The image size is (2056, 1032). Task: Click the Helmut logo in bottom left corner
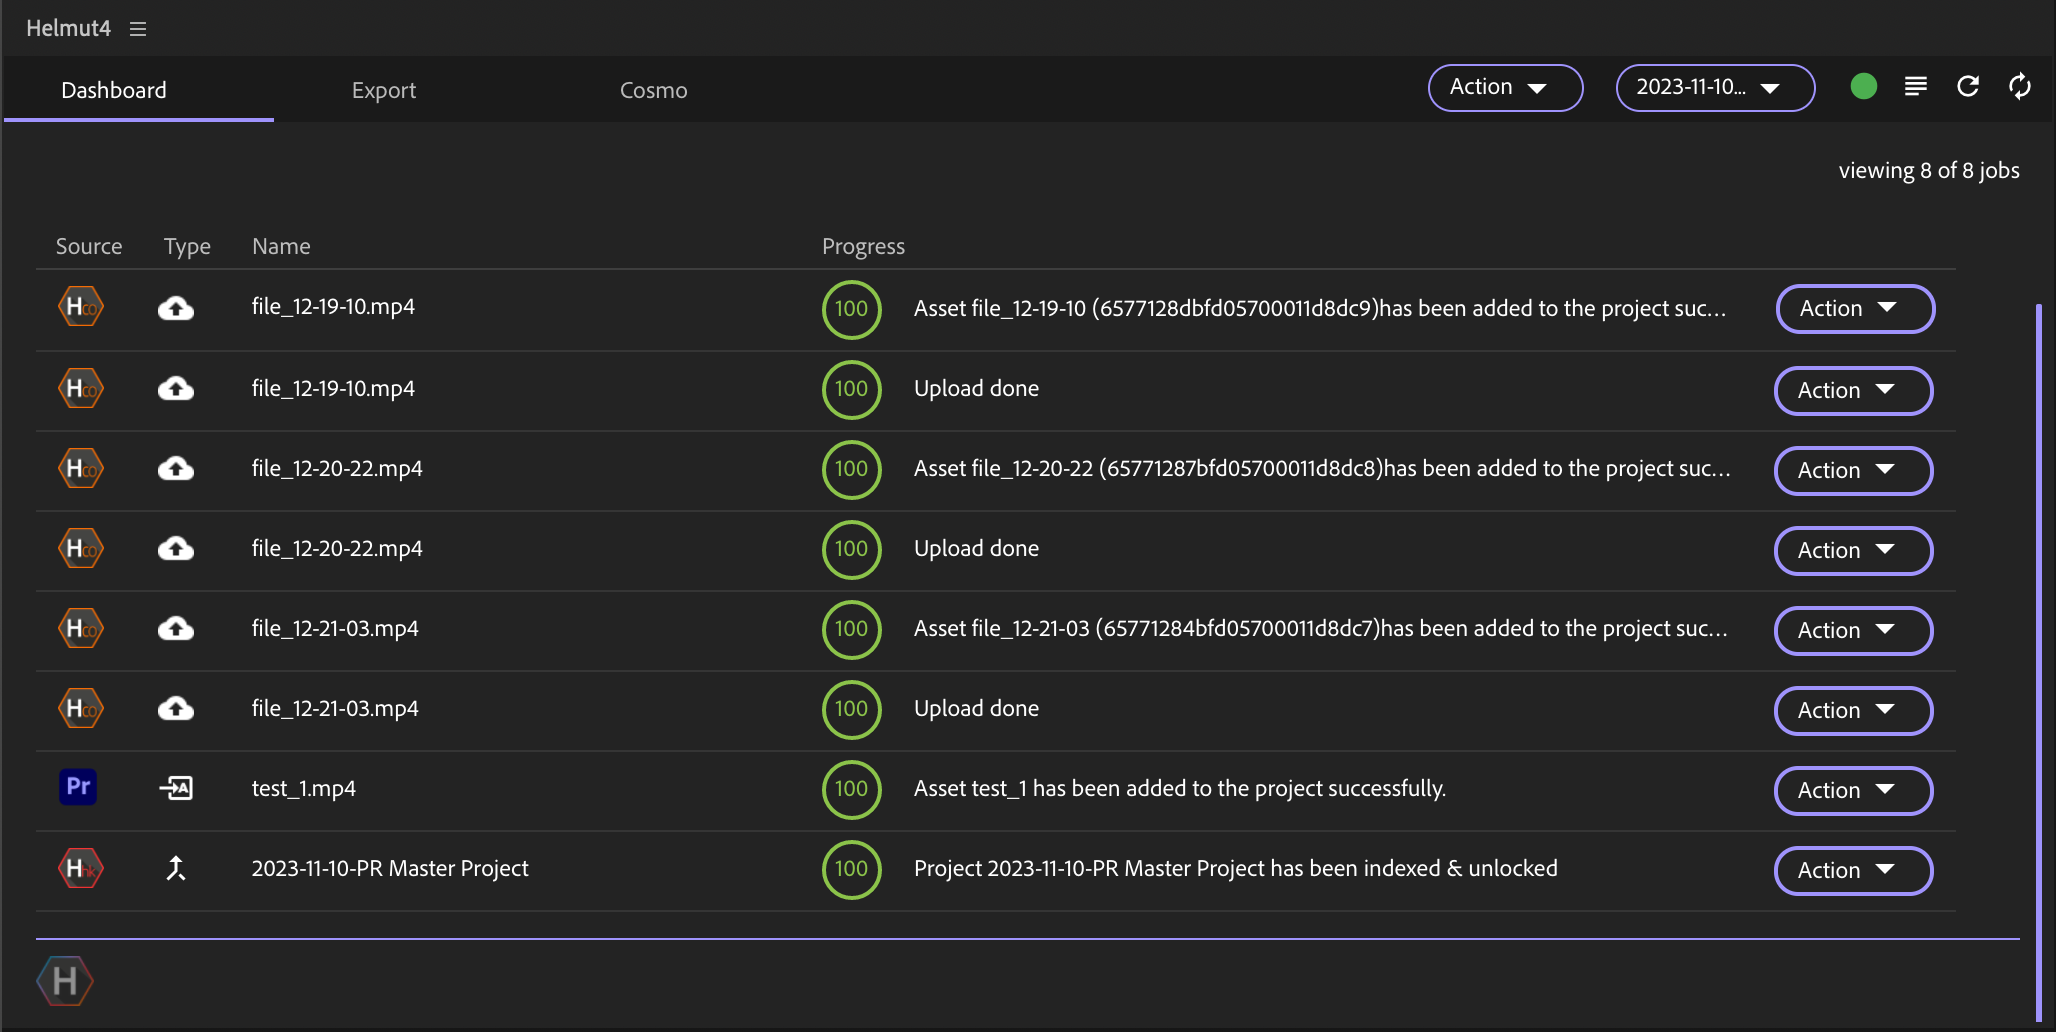[65, 981]
